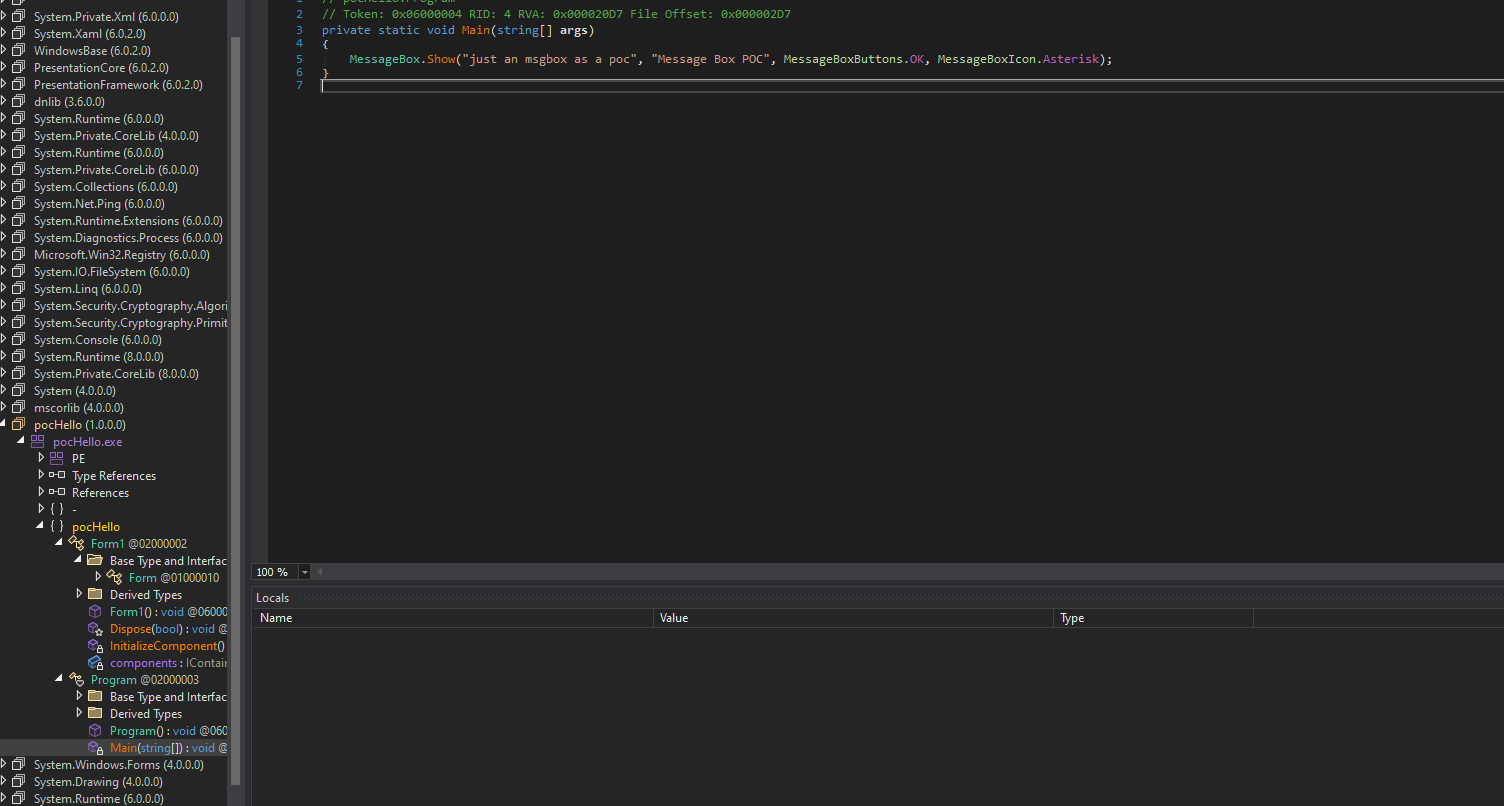
Task: Click the Type References node icon
Action: (x=57, y=476)
